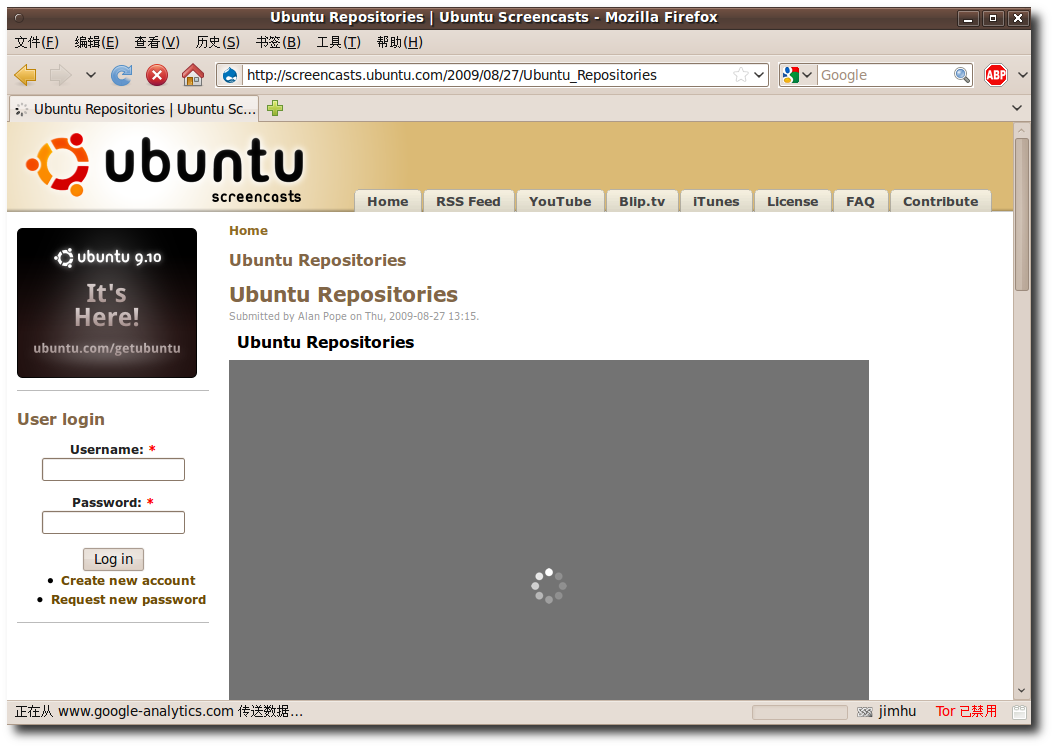
Task: Open the 查看(V) menu
Action: tap(157, 42)
